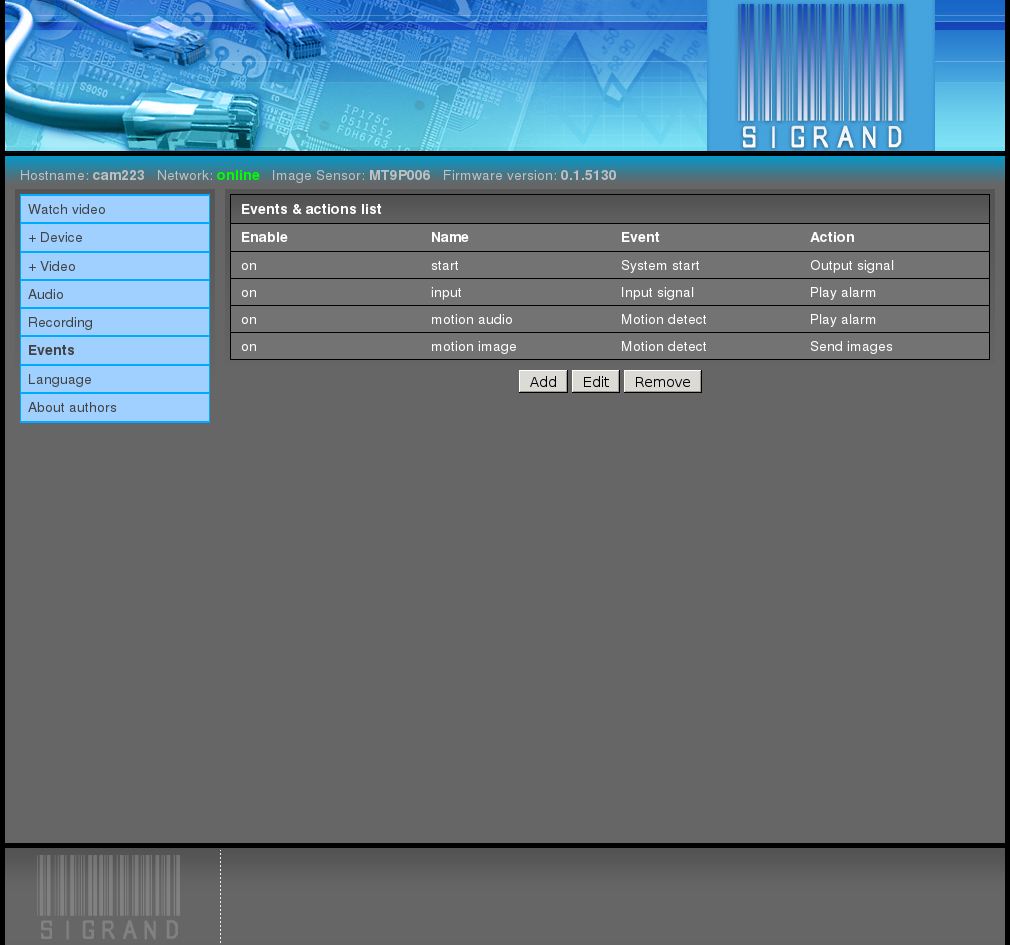Go to the Audio settings
This screenshot has height=945, width=1010.
(115, 294)
